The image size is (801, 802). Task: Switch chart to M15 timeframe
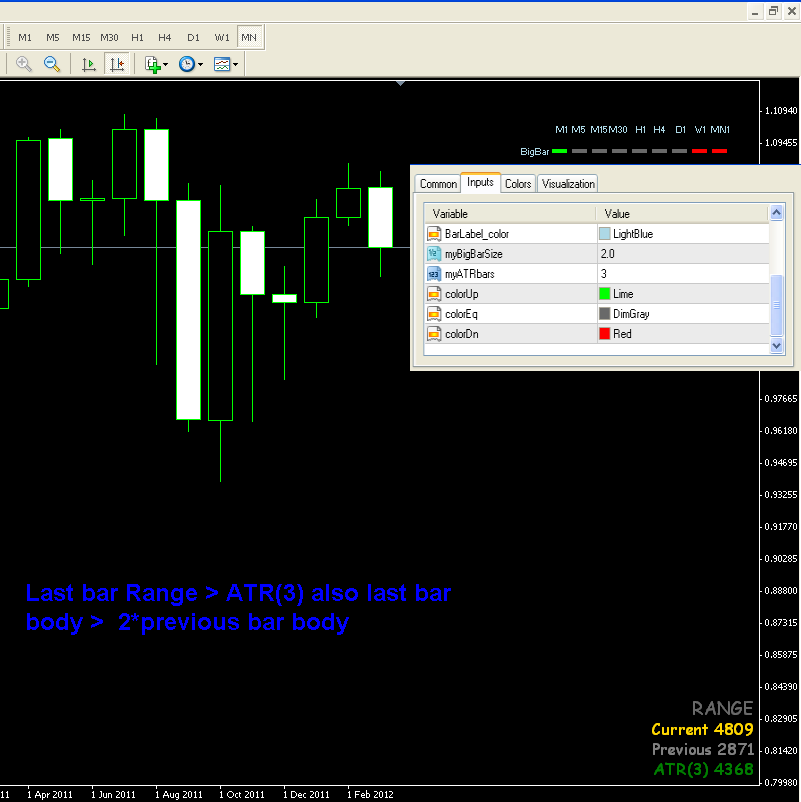click(x=81, y=37)
